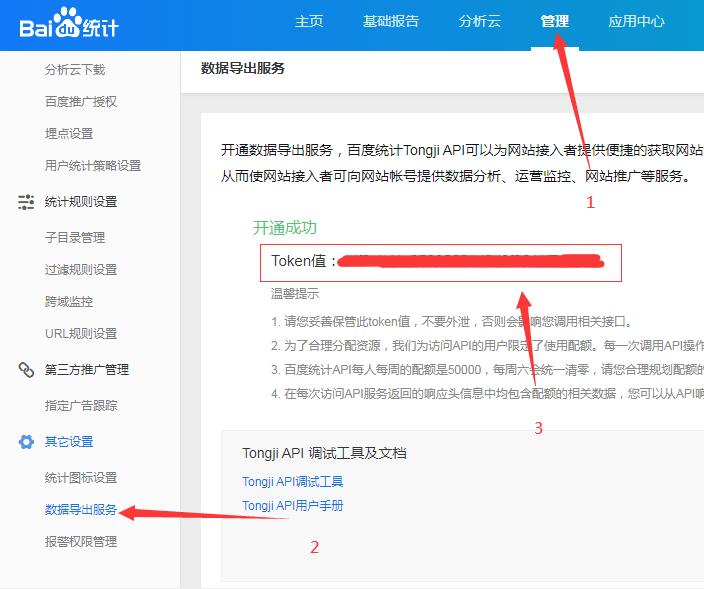The width and height of the screenshot is (704, 589).
Task: Select 数据导出服务 in the sidebar
Action: 81,510
